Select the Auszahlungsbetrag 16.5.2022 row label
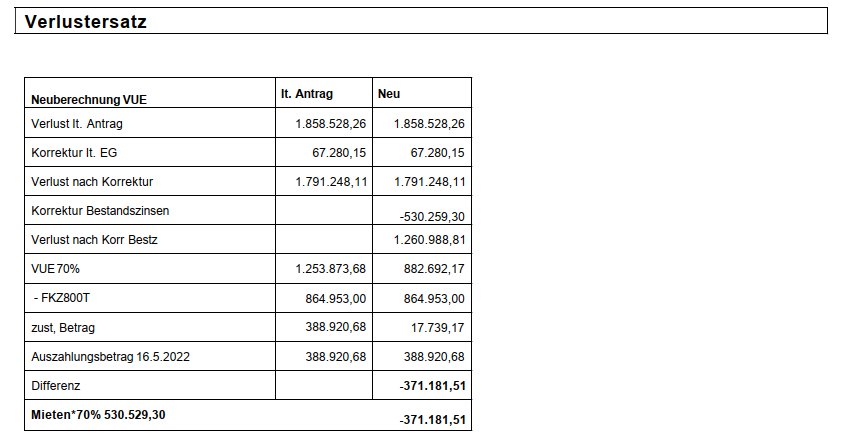848x447 pixels. 109,357
